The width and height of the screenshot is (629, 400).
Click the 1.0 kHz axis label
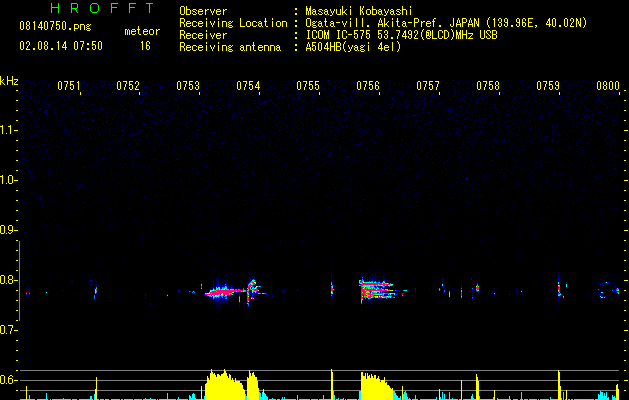pyautogui.click(x=8, y=180)
